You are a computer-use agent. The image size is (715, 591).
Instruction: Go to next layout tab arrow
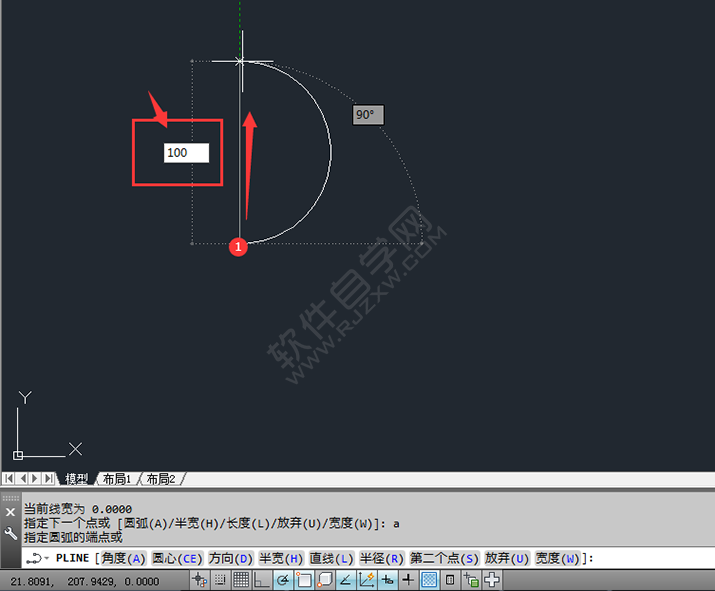point(35,478)
